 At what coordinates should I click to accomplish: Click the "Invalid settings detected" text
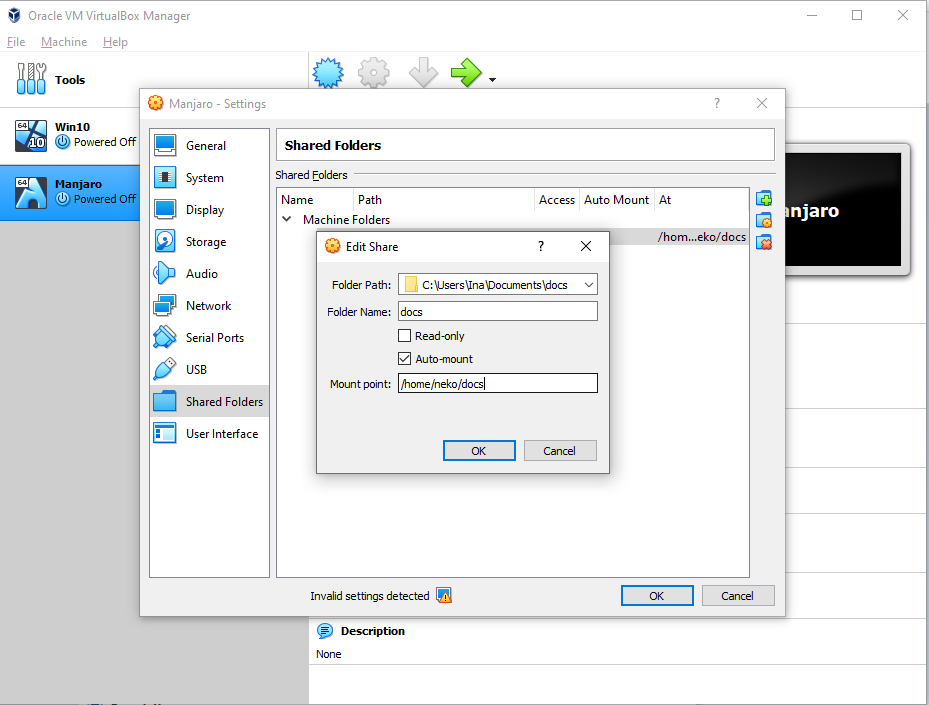370,596
